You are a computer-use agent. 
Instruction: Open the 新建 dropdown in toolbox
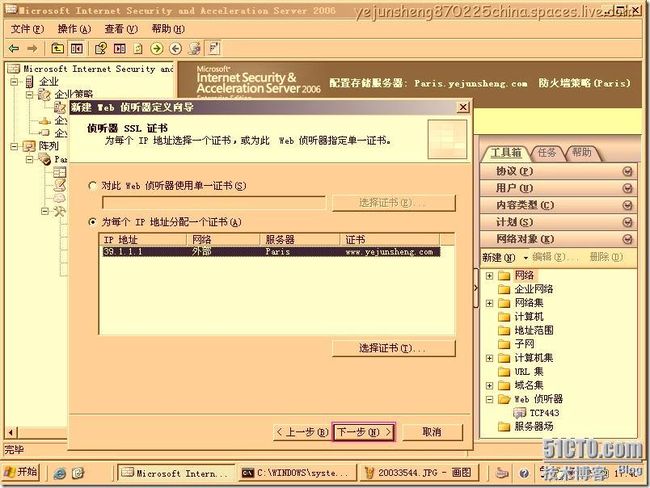click(x=505, y=257)
